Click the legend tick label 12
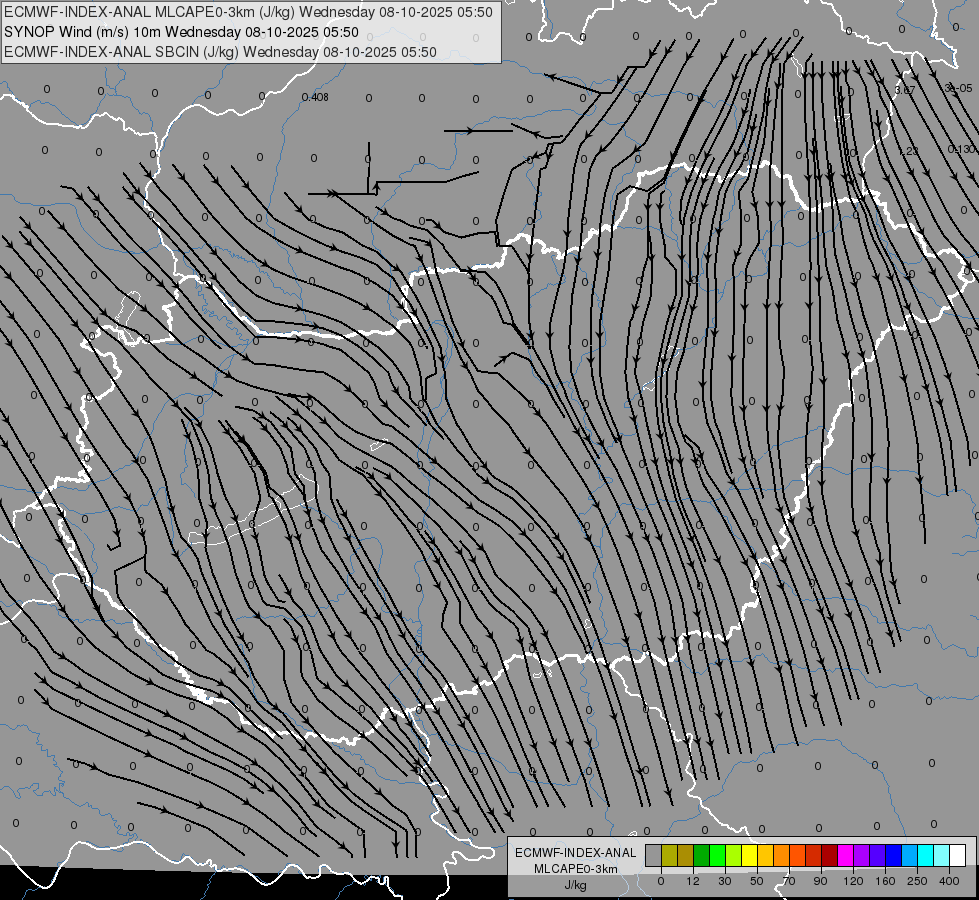Screen dimensions: 979x900 click(693, 881)
